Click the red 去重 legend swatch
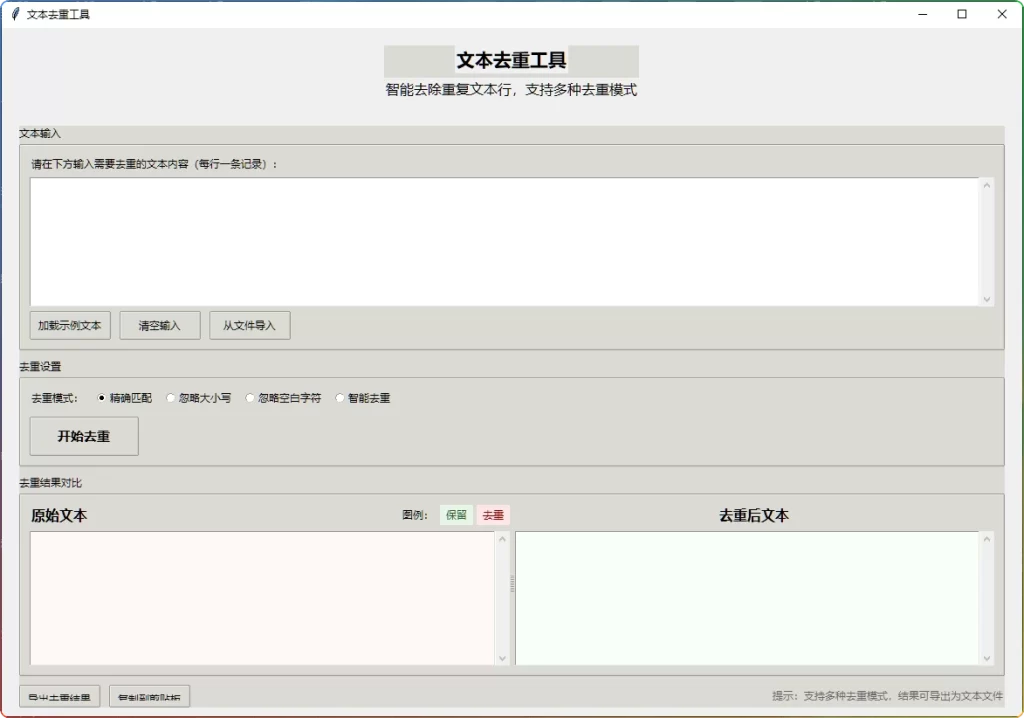Screen dimensions: 1024x718 pyautogui.click(x=493, y=515)
